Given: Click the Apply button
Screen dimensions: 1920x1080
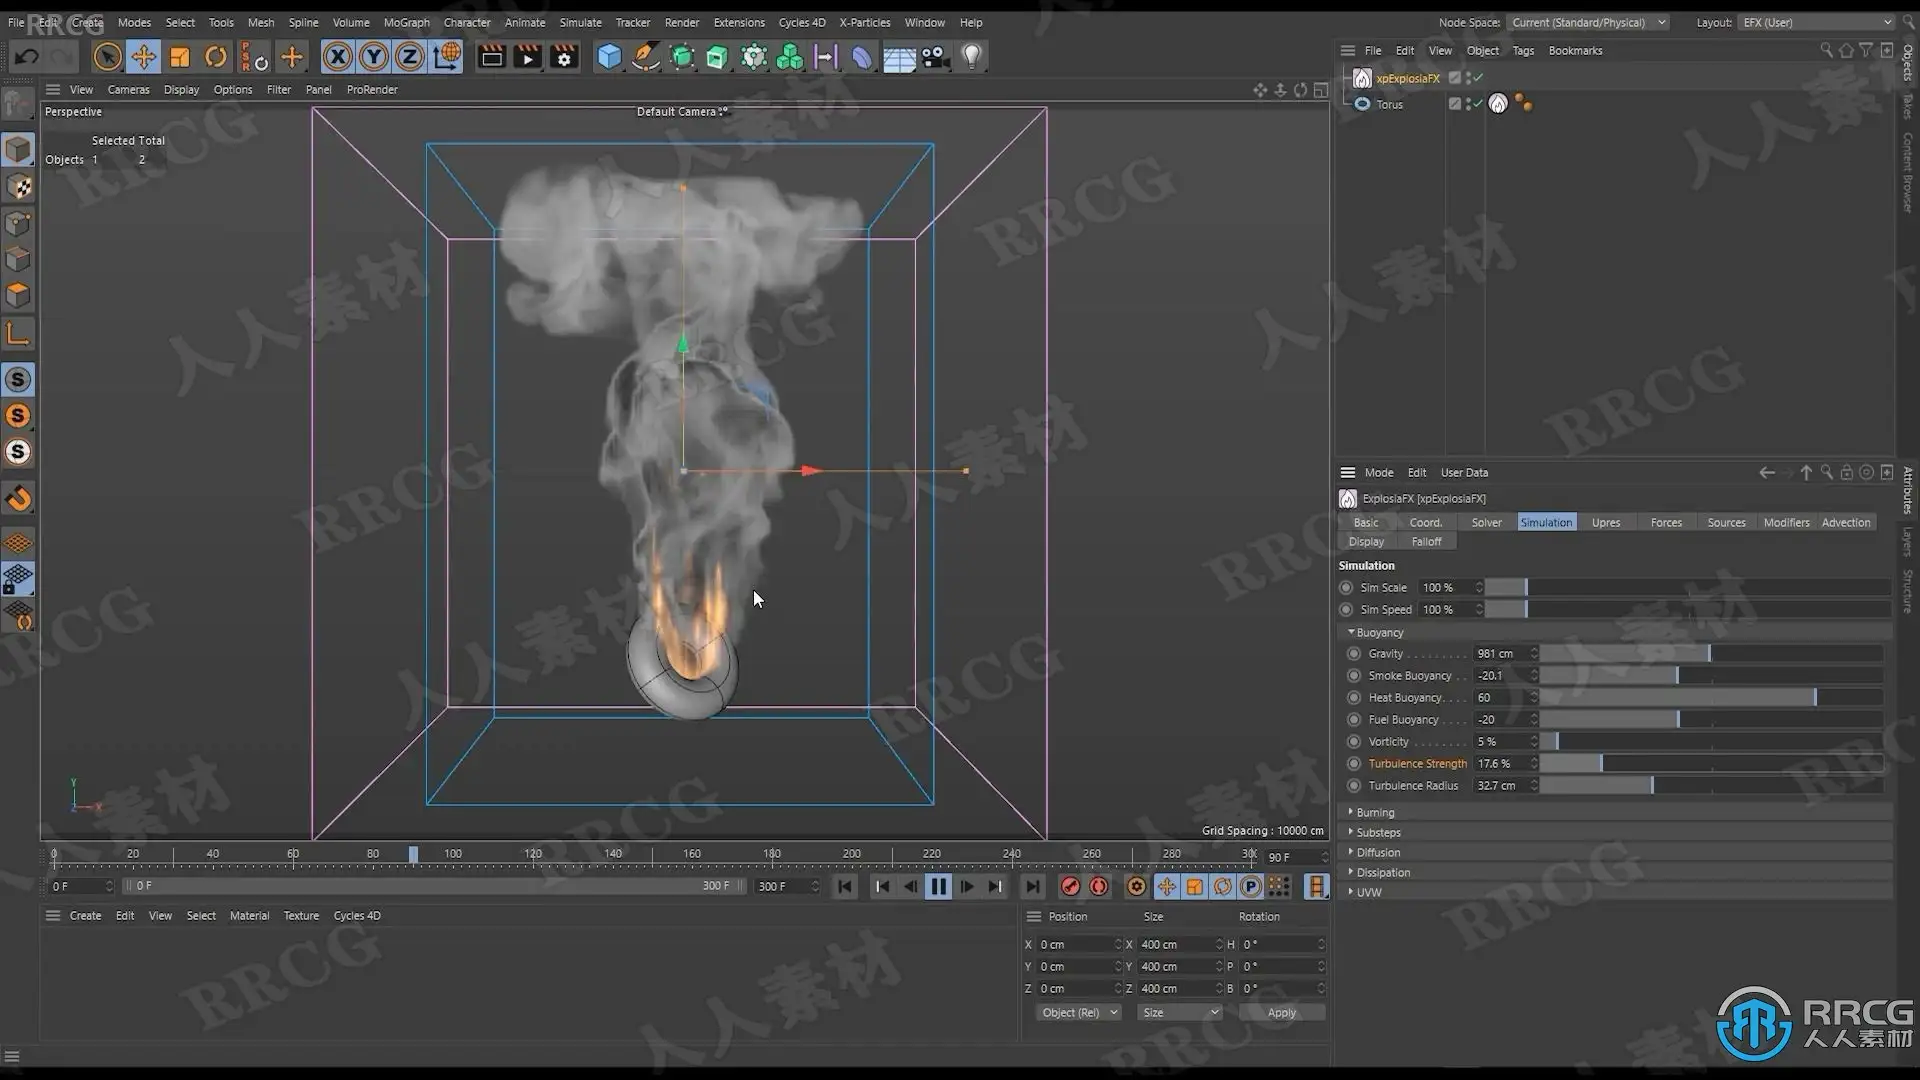Looking at the screenshot, I should click(1281, 1013).
